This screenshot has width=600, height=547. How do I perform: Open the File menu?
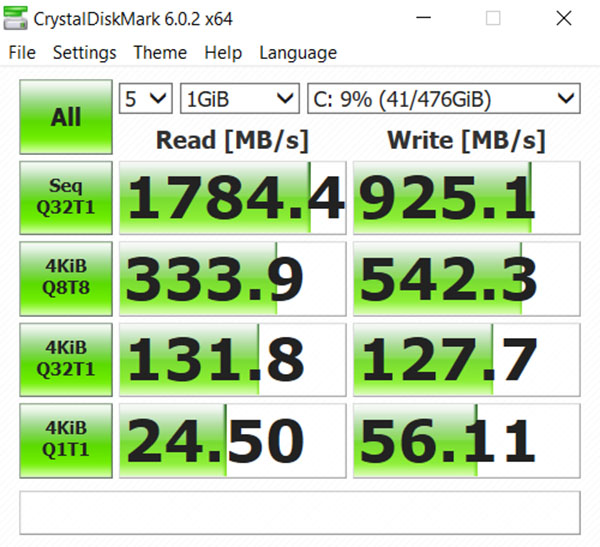pos(22,52)
